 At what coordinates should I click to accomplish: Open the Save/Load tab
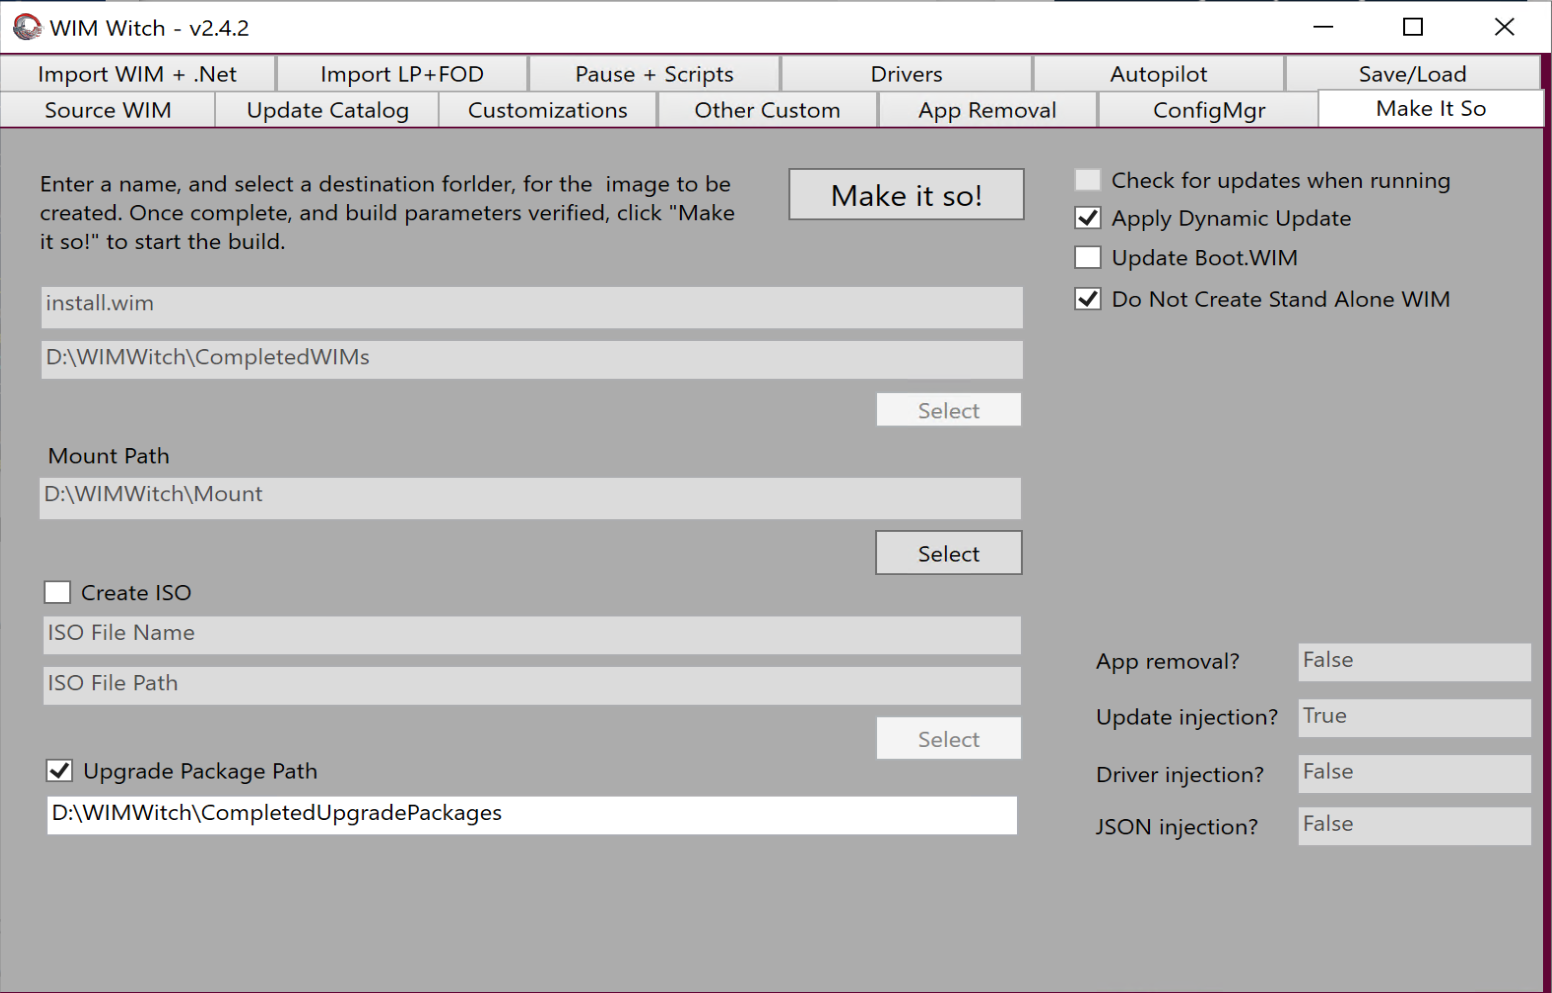(x=1412, y=74)
